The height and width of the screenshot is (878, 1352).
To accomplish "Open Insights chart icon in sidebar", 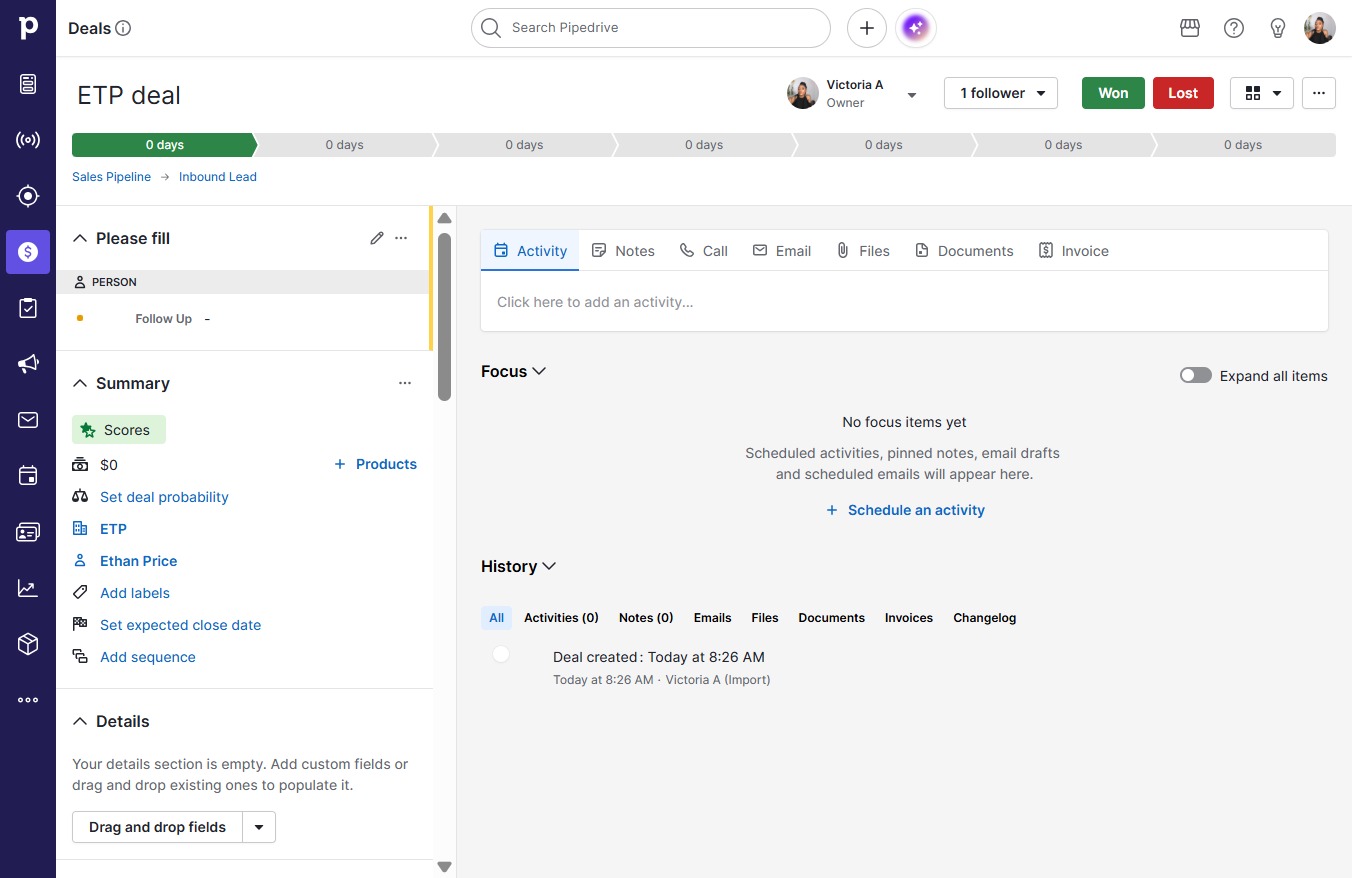I will coord(28,588).
